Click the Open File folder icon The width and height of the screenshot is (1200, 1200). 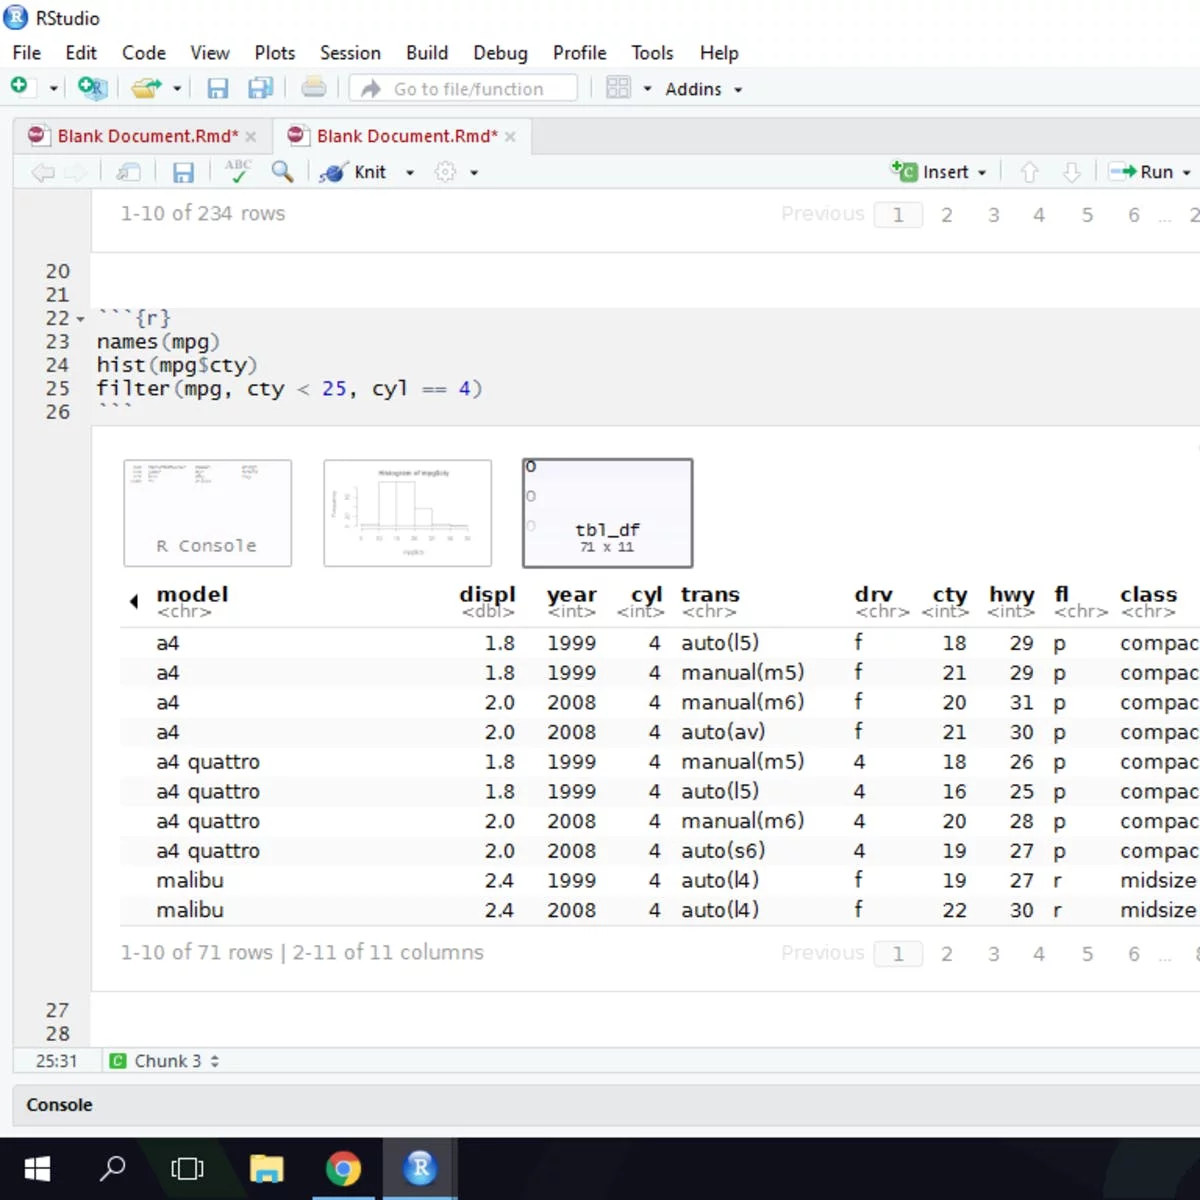pos(146,88)
